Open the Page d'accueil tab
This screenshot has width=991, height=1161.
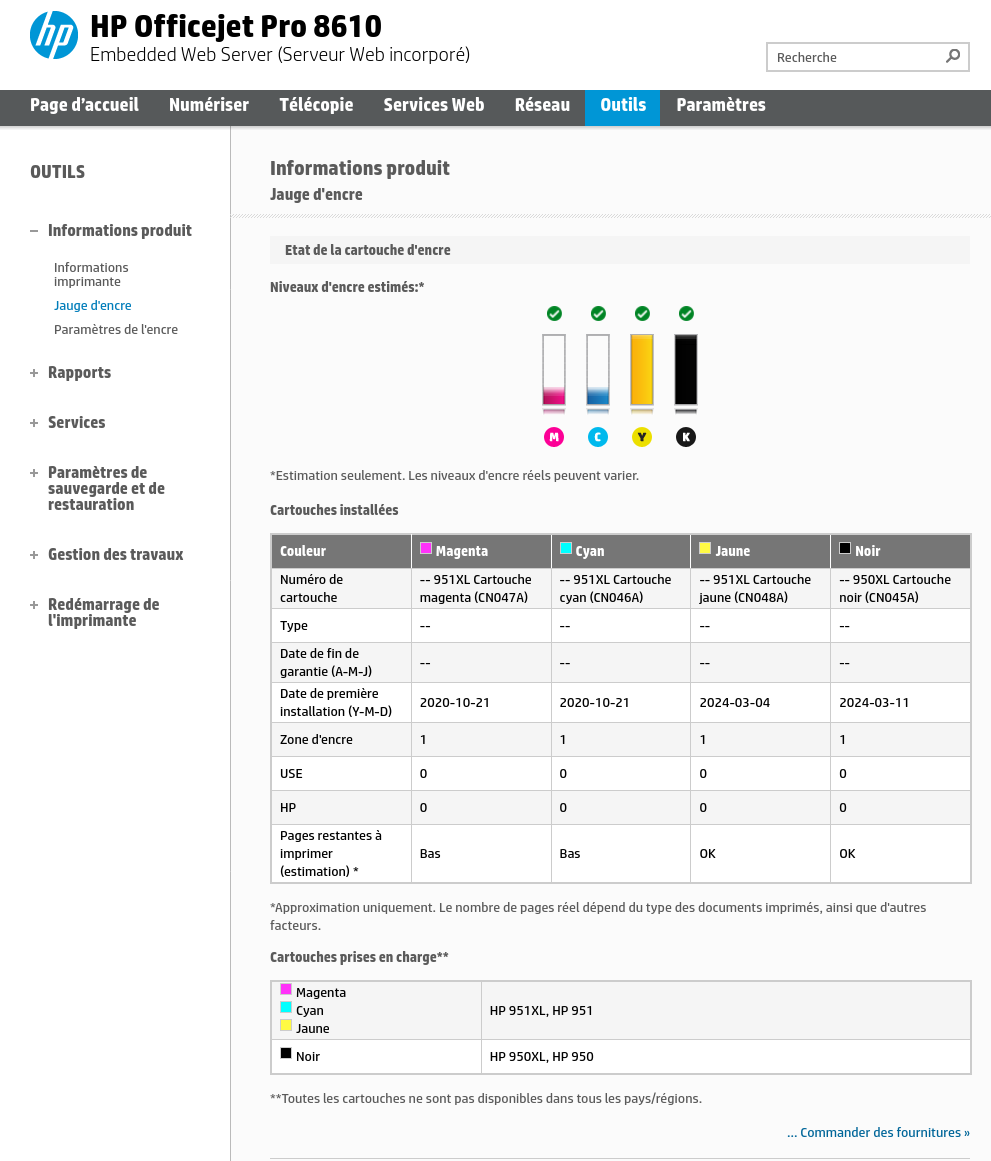(84, 105)
